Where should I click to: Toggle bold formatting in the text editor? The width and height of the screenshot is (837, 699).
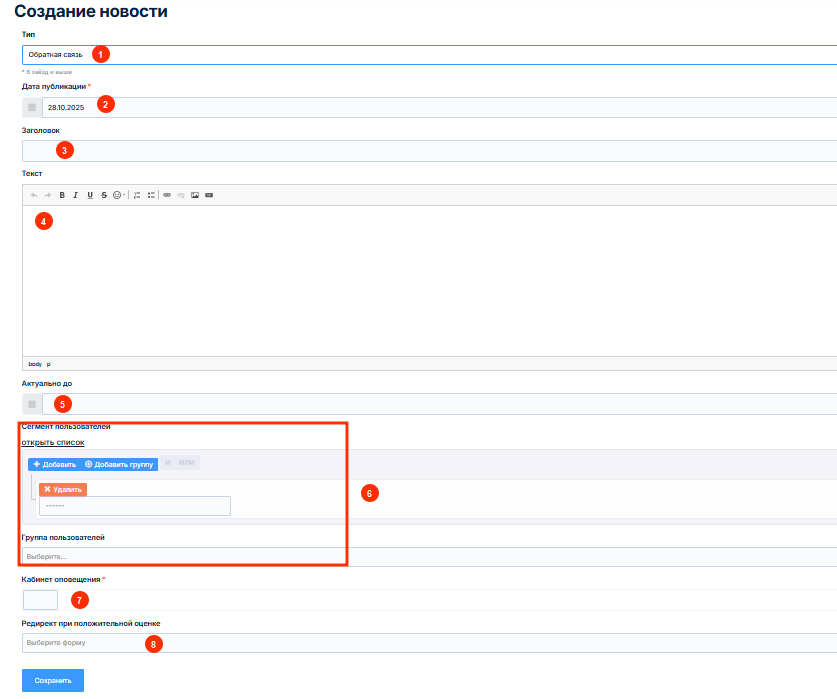click(62, 195)
